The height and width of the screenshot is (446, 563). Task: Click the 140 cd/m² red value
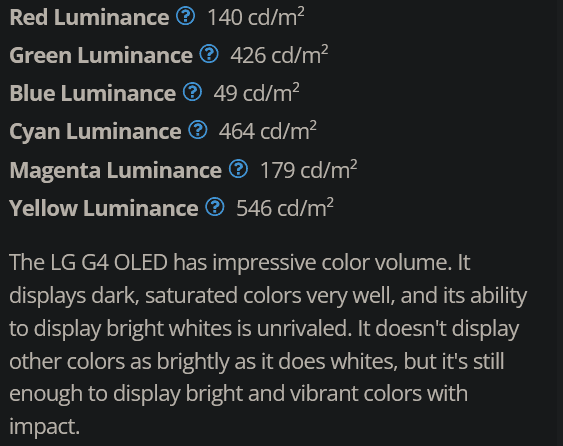[x=256, y=17]
